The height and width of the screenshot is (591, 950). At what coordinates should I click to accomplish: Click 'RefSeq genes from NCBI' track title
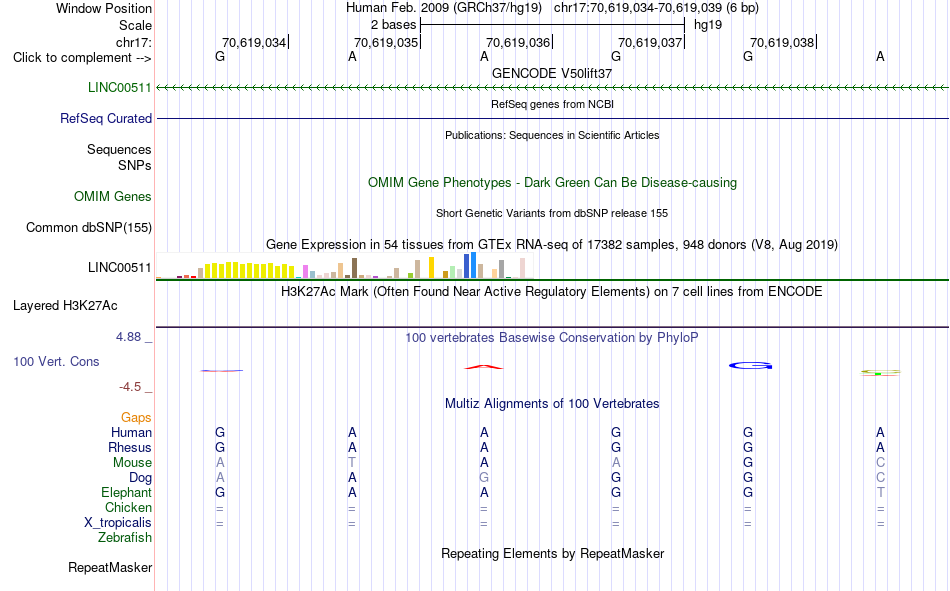pyautogui.click(x=552, y=104)
